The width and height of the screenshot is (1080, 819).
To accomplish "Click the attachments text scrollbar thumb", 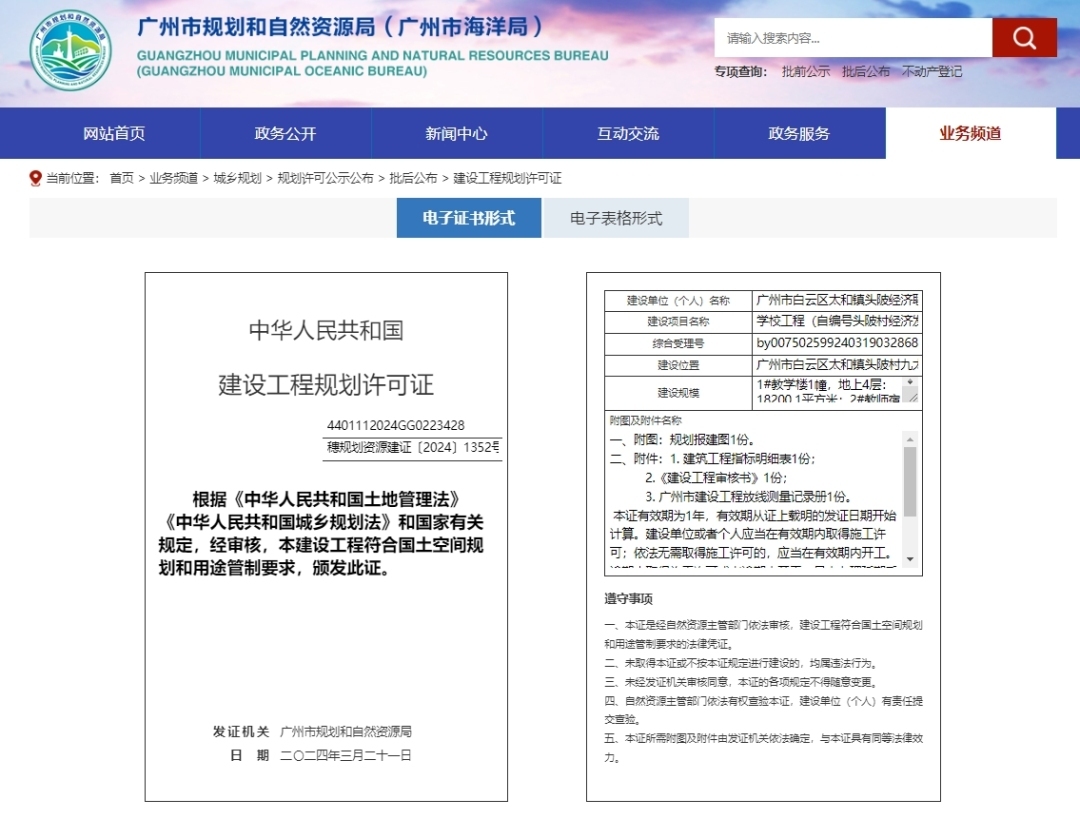I will click(x=910, y=480).
